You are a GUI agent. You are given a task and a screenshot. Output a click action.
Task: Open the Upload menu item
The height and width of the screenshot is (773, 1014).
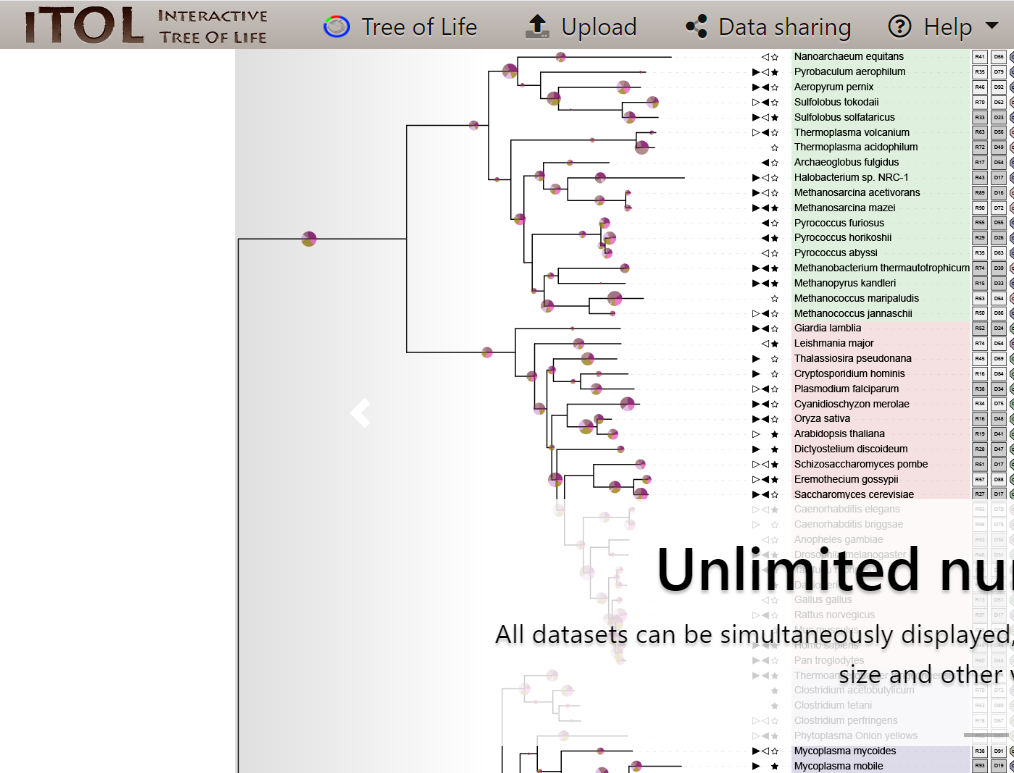(x=598, y=27)
